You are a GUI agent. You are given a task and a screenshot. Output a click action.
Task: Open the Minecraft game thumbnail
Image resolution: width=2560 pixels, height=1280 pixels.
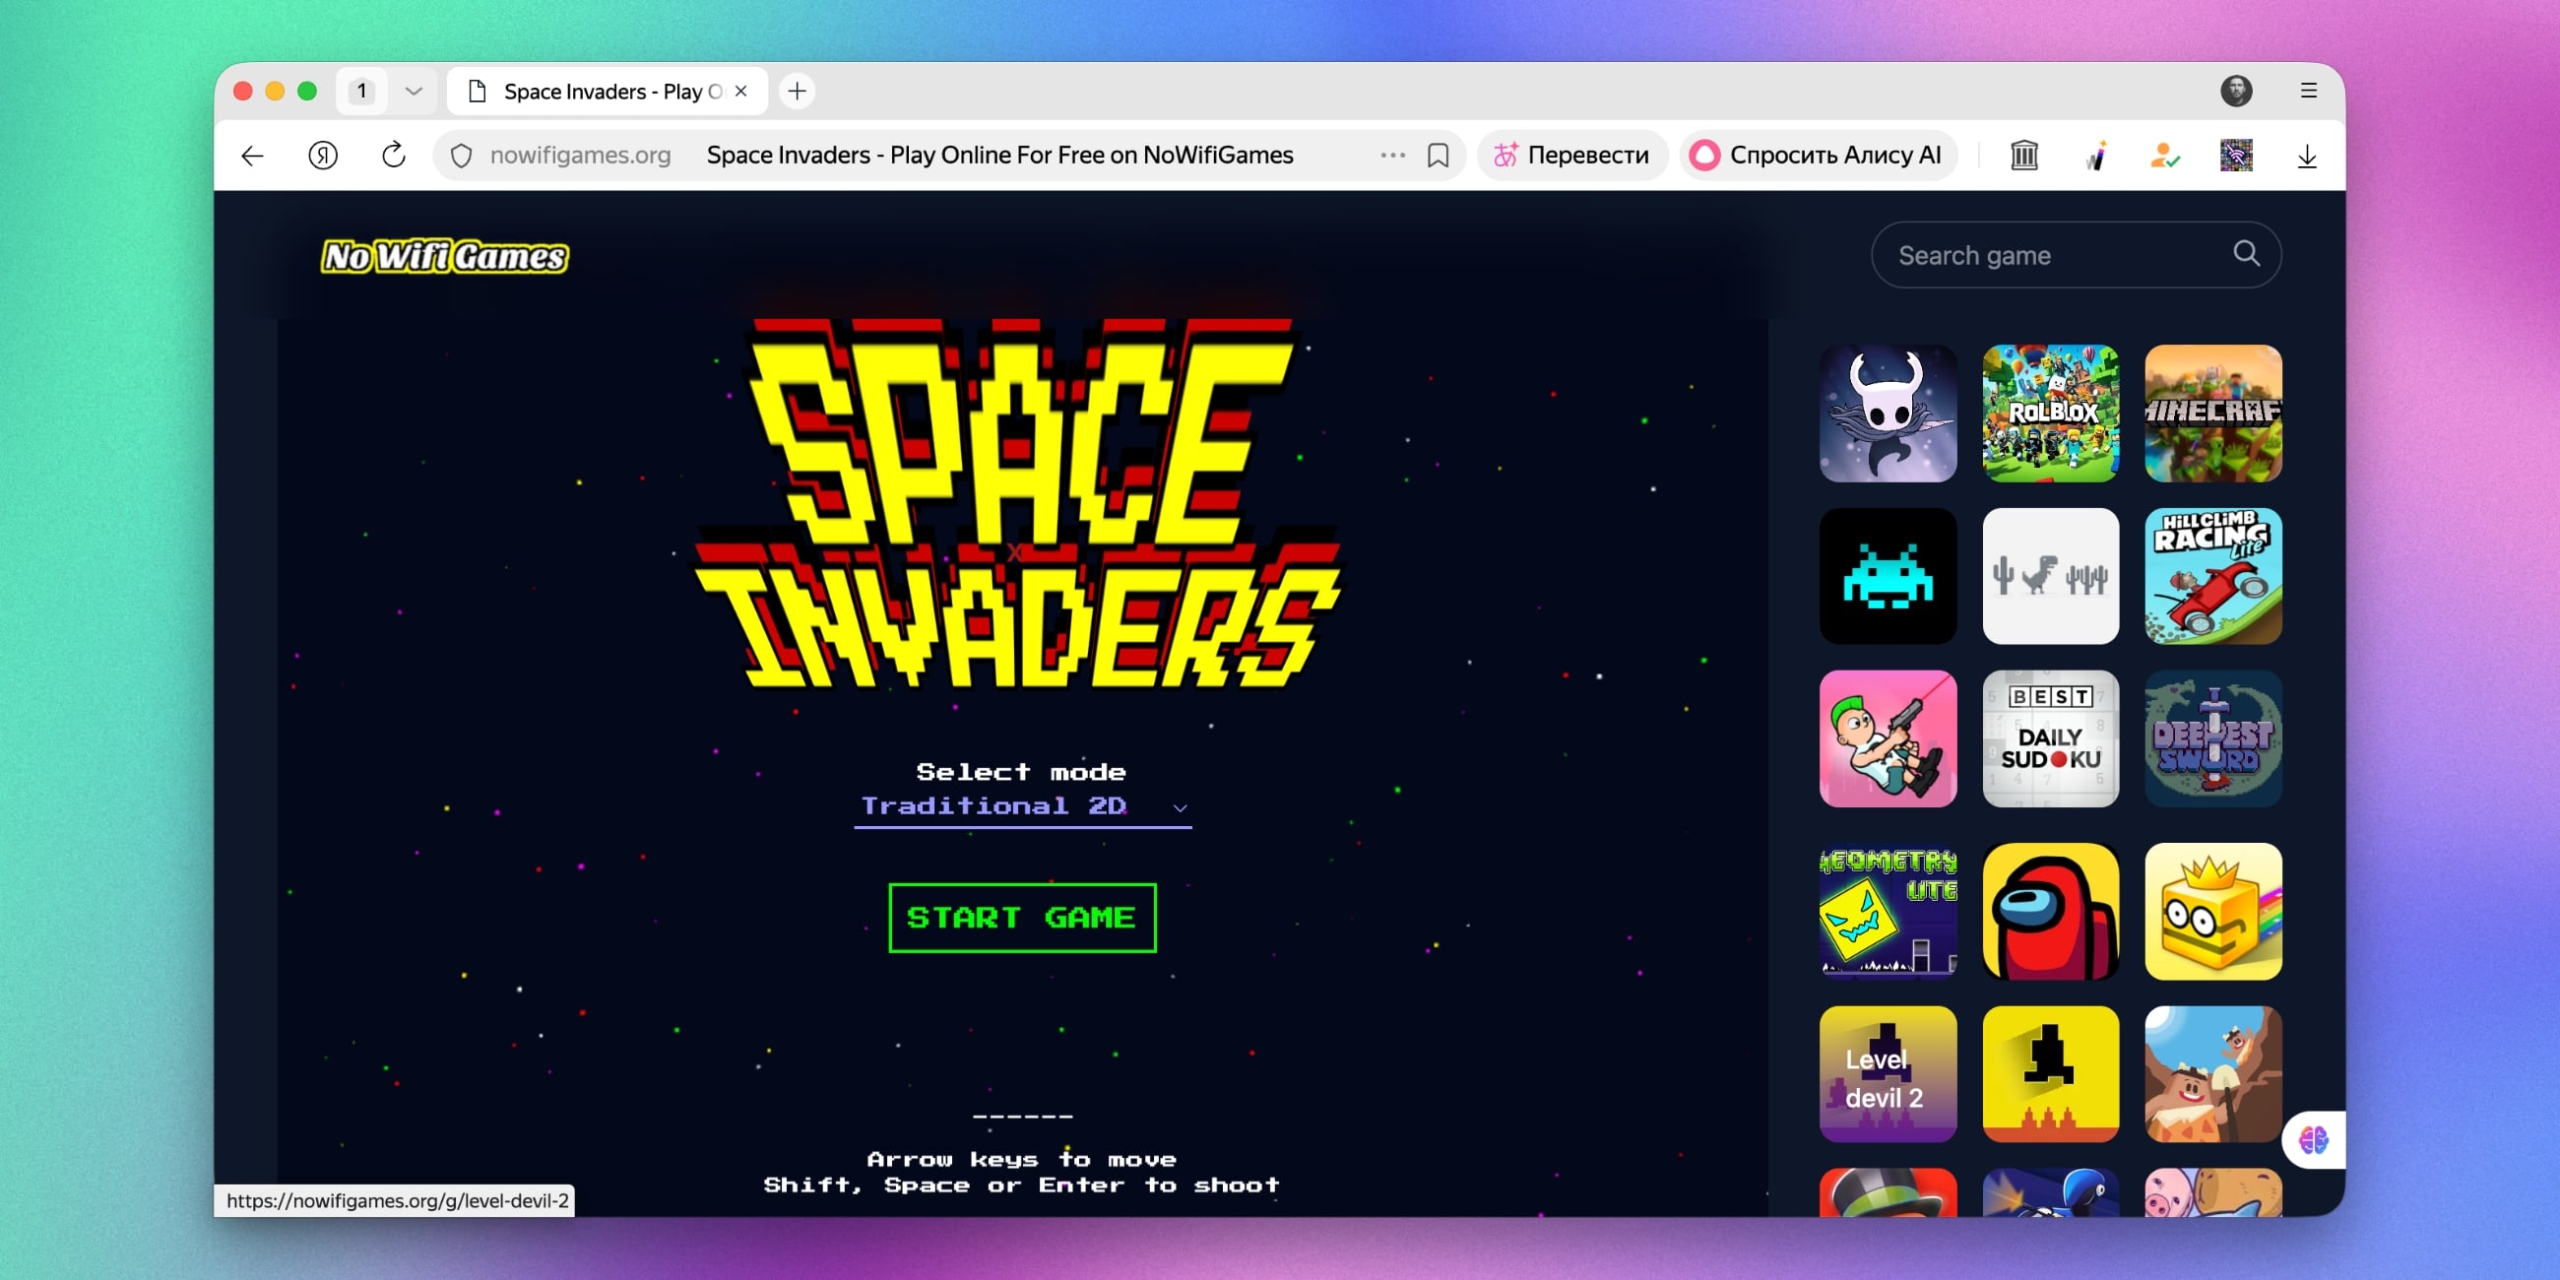pyautogui.click(x=2213, y=414)
